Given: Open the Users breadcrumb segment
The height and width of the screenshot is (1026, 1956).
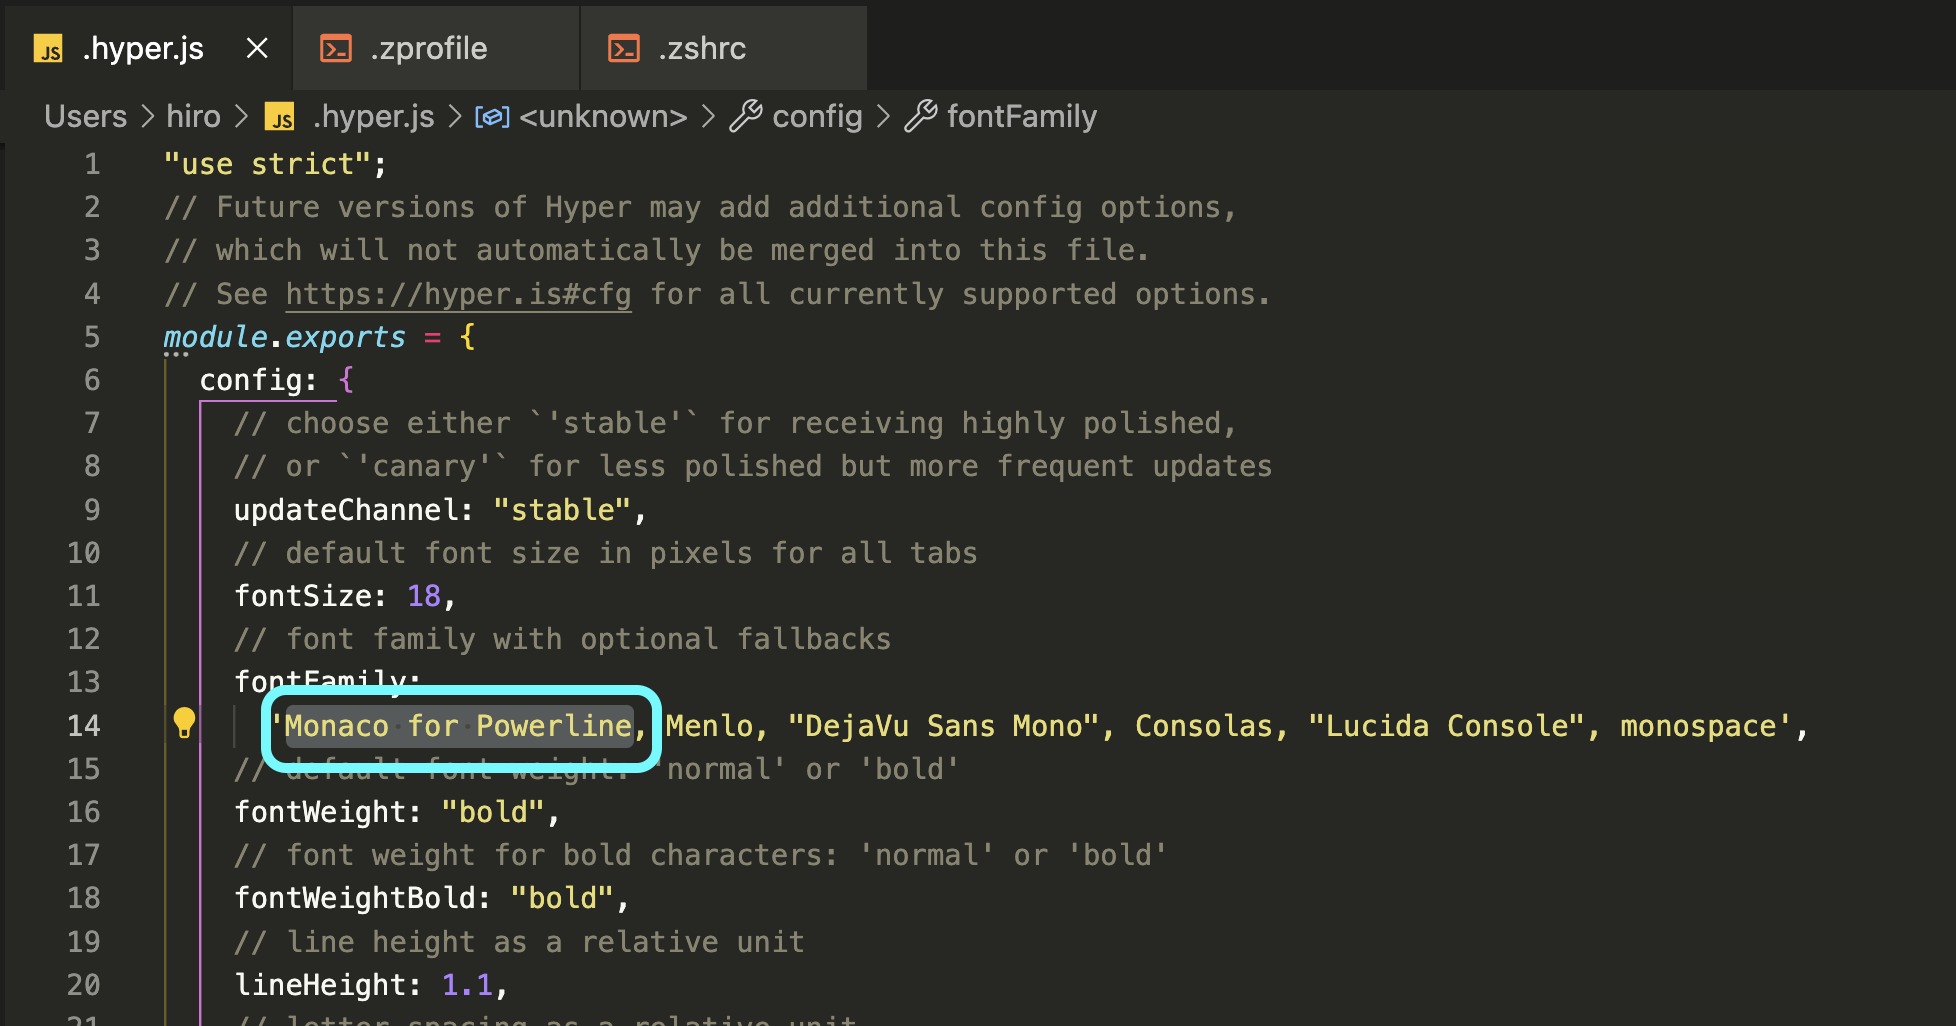Looking at the screenshot, I should coord(86,117).
